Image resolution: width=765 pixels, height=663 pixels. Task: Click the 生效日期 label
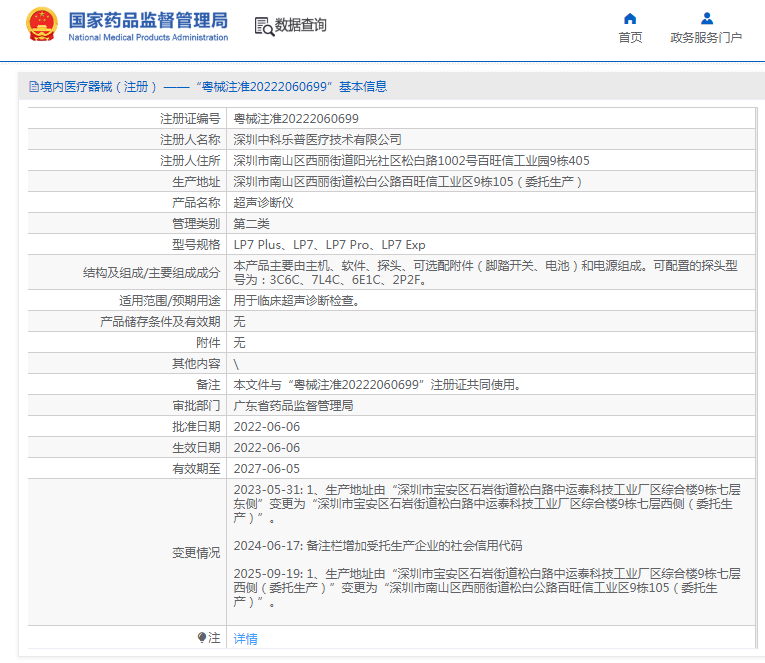(x=196, y=447)
